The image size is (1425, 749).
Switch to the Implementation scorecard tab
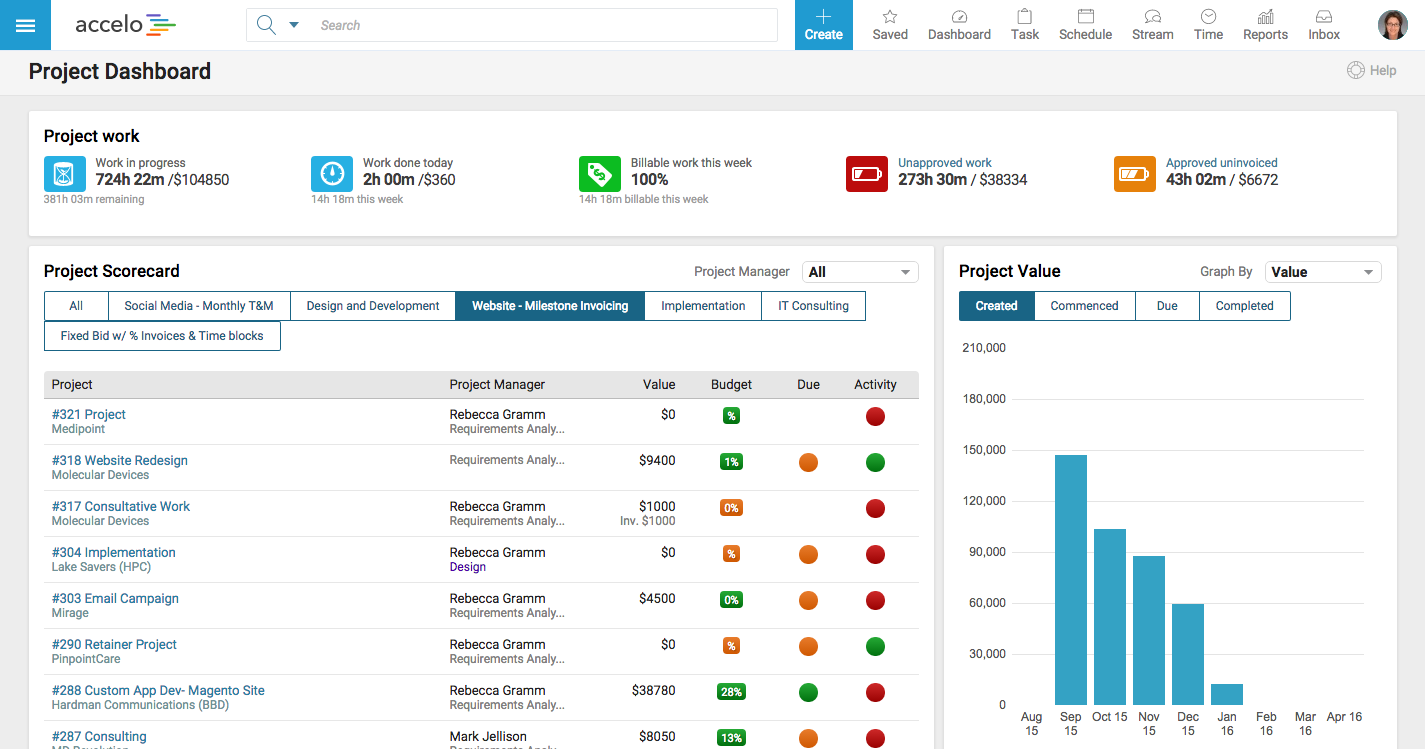tap(703, 306)
